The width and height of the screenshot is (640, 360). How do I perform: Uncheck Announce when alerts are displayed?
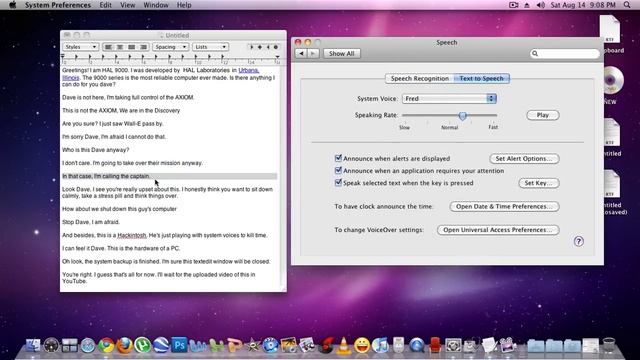(x=338, y=158)
